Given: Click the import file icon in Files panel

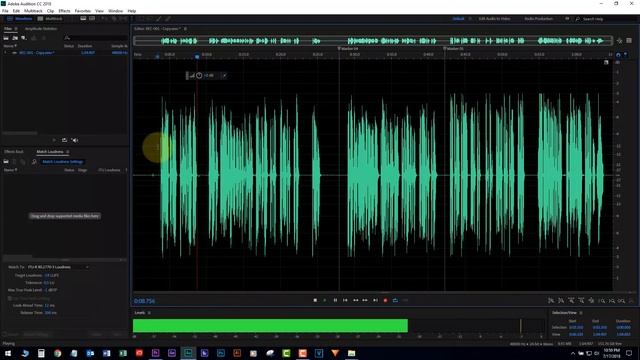Looking at the screenshot, I should point(15,38).
